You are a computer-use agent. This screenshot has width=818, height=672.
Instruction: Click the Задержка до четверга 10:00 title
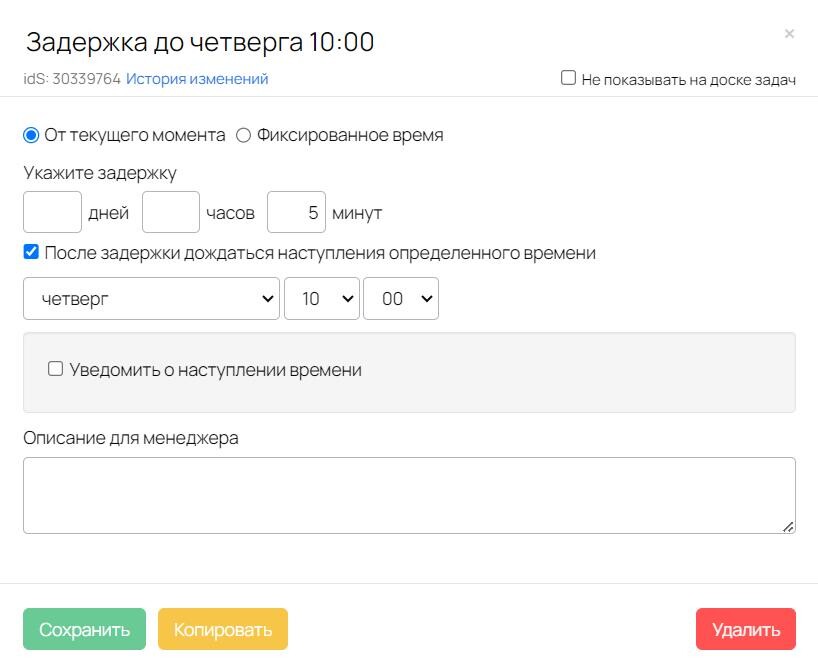[x=200, y=42]
